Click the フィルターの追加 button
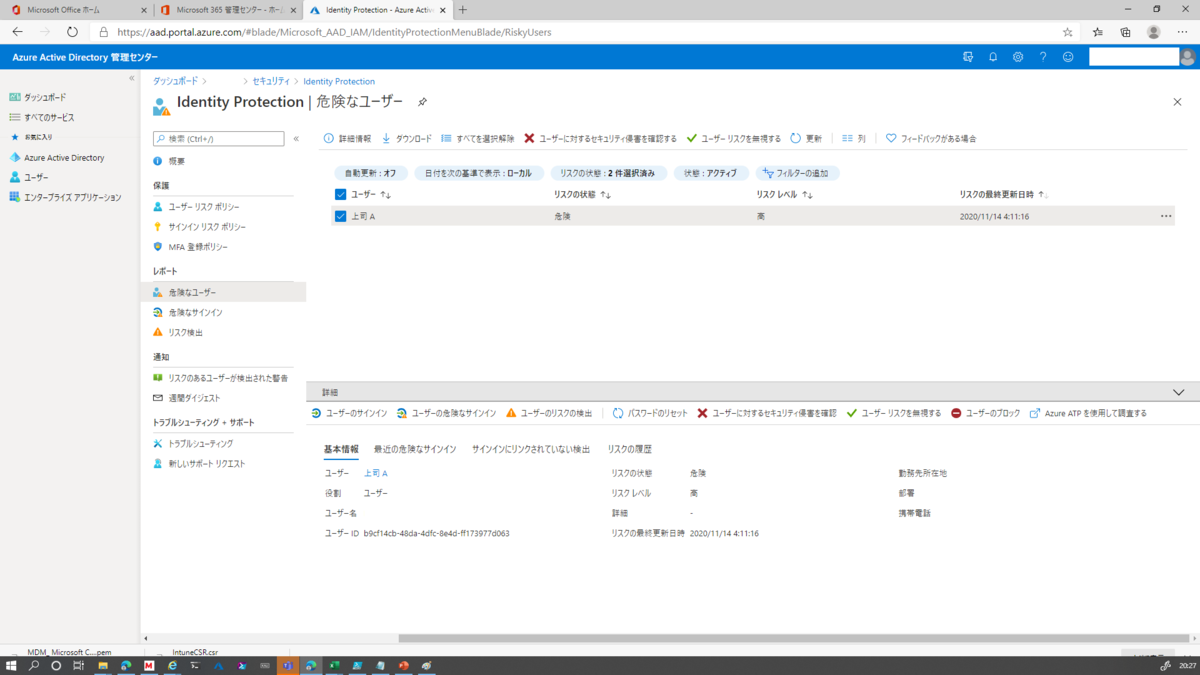This screenshot has width=1200, height=675. click(798, 173)
